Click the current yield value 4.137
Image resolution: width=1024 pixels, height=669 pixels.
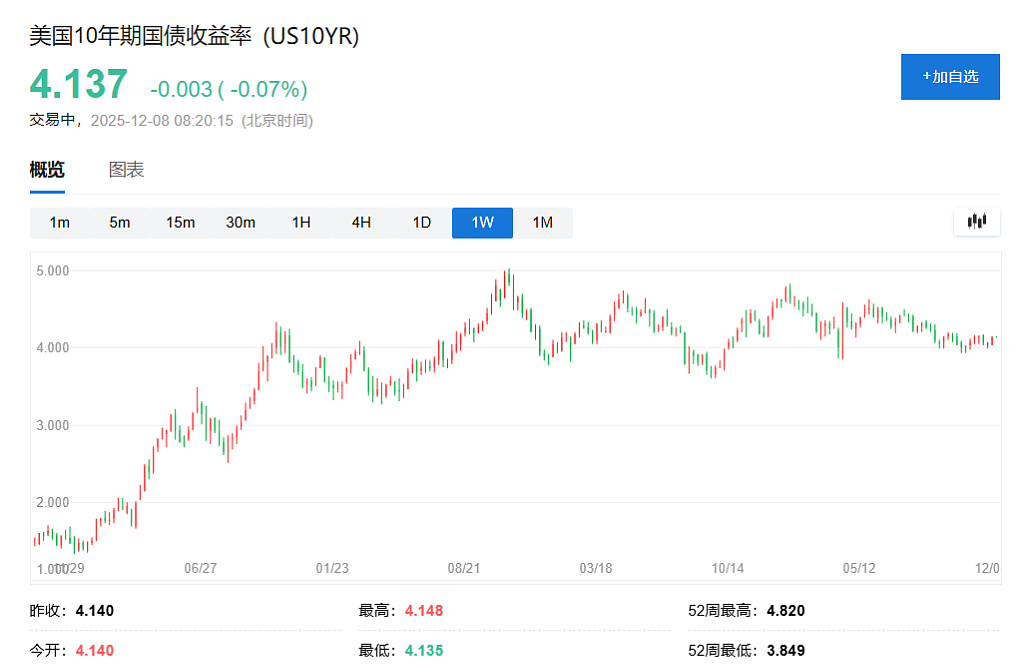click(x=78, y=84)
